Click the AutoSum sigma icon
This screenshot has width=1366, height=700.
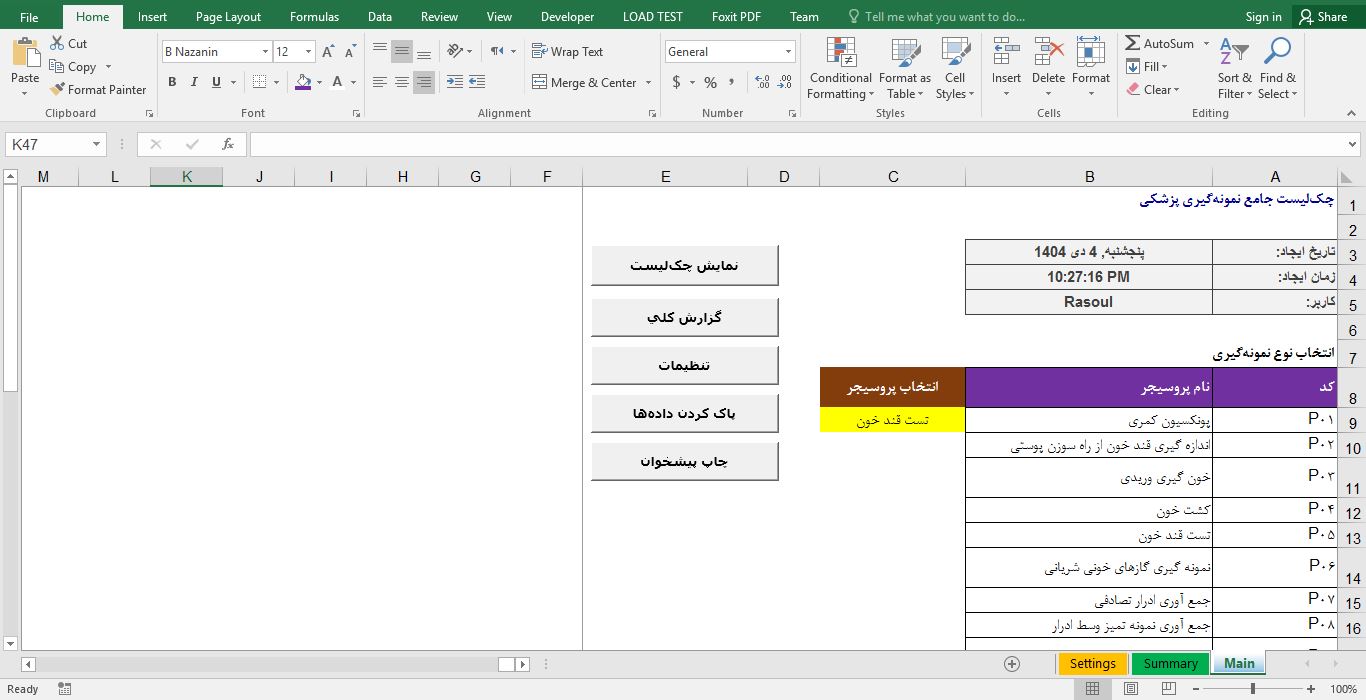[1133, 44]
